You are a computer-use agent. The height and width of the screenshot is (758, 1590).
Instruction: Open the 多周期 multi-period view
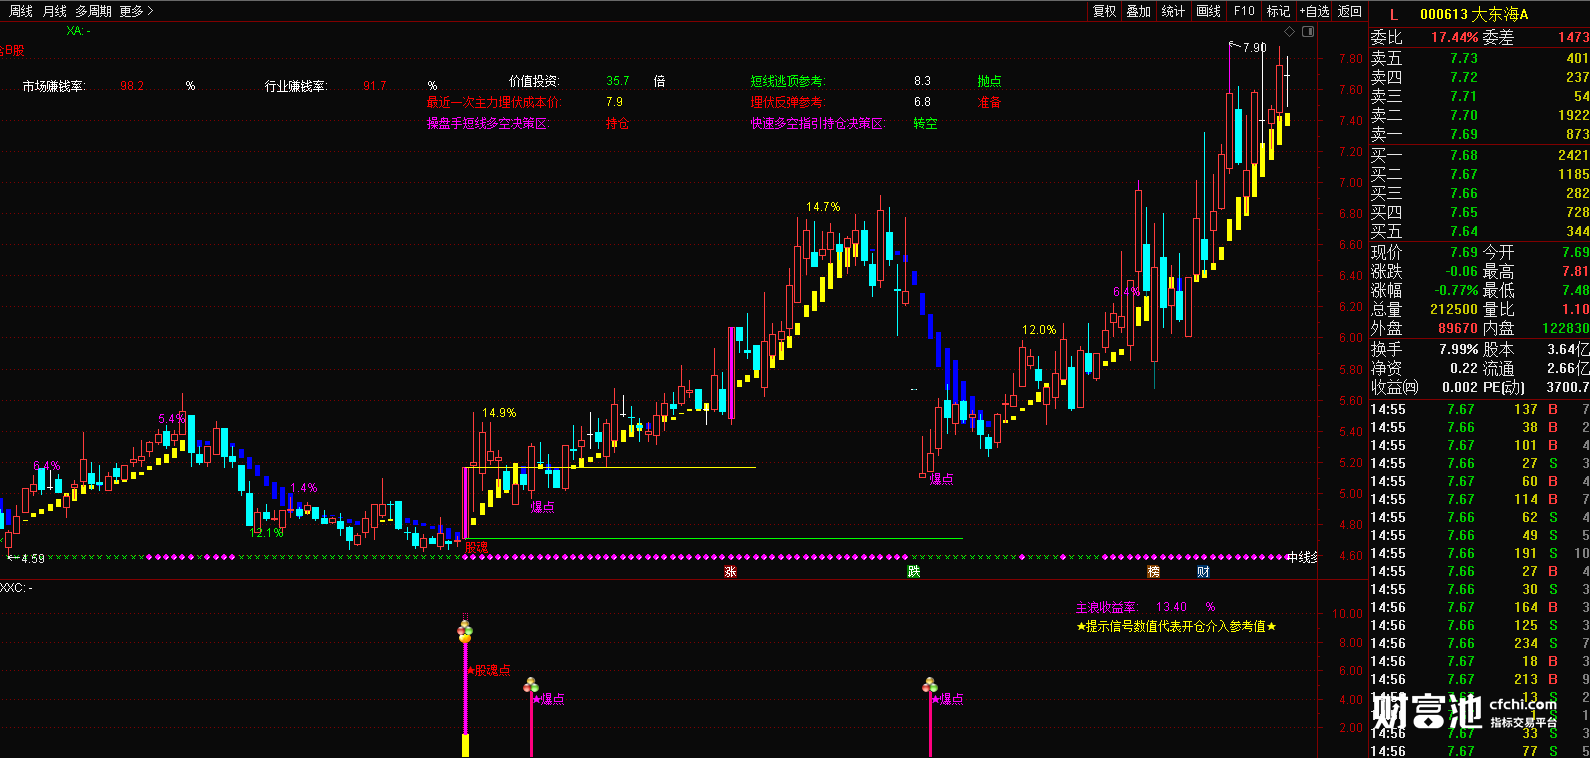tap(93, 11)
